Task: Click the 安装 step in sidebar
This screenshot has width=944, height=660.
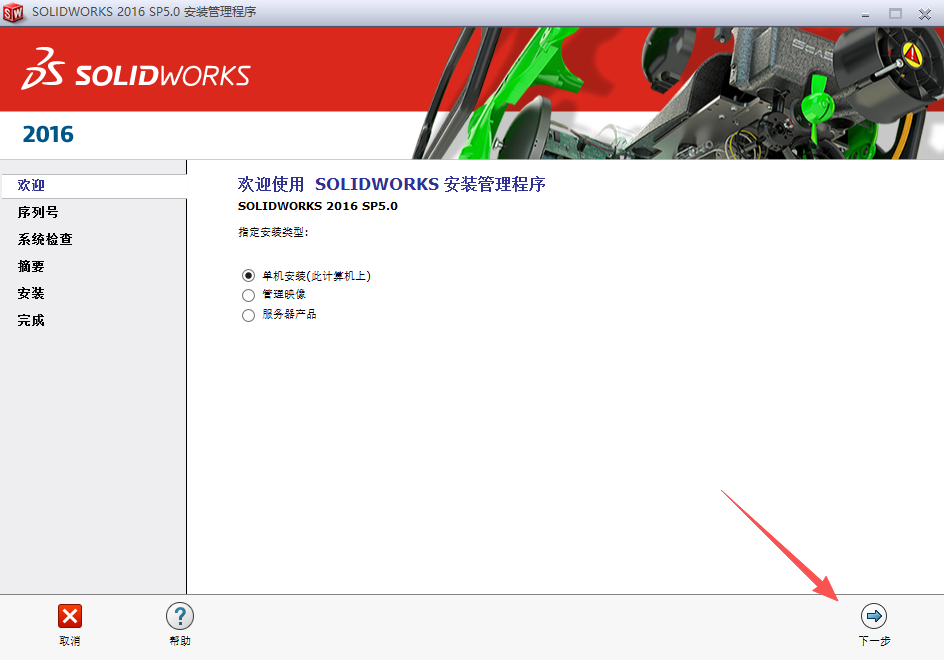Action: (30, 293)
